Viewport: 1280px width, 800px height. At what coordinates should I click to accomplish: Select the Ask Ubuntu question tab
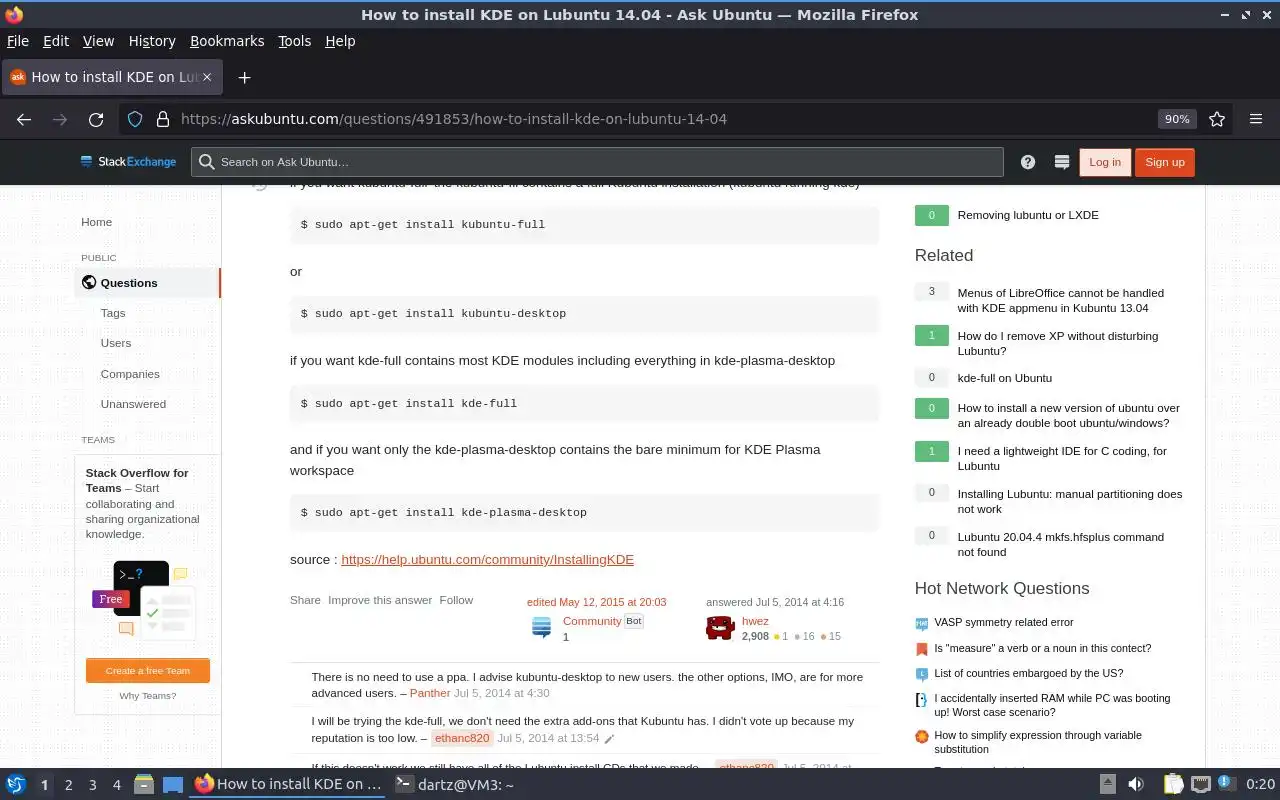111,77
